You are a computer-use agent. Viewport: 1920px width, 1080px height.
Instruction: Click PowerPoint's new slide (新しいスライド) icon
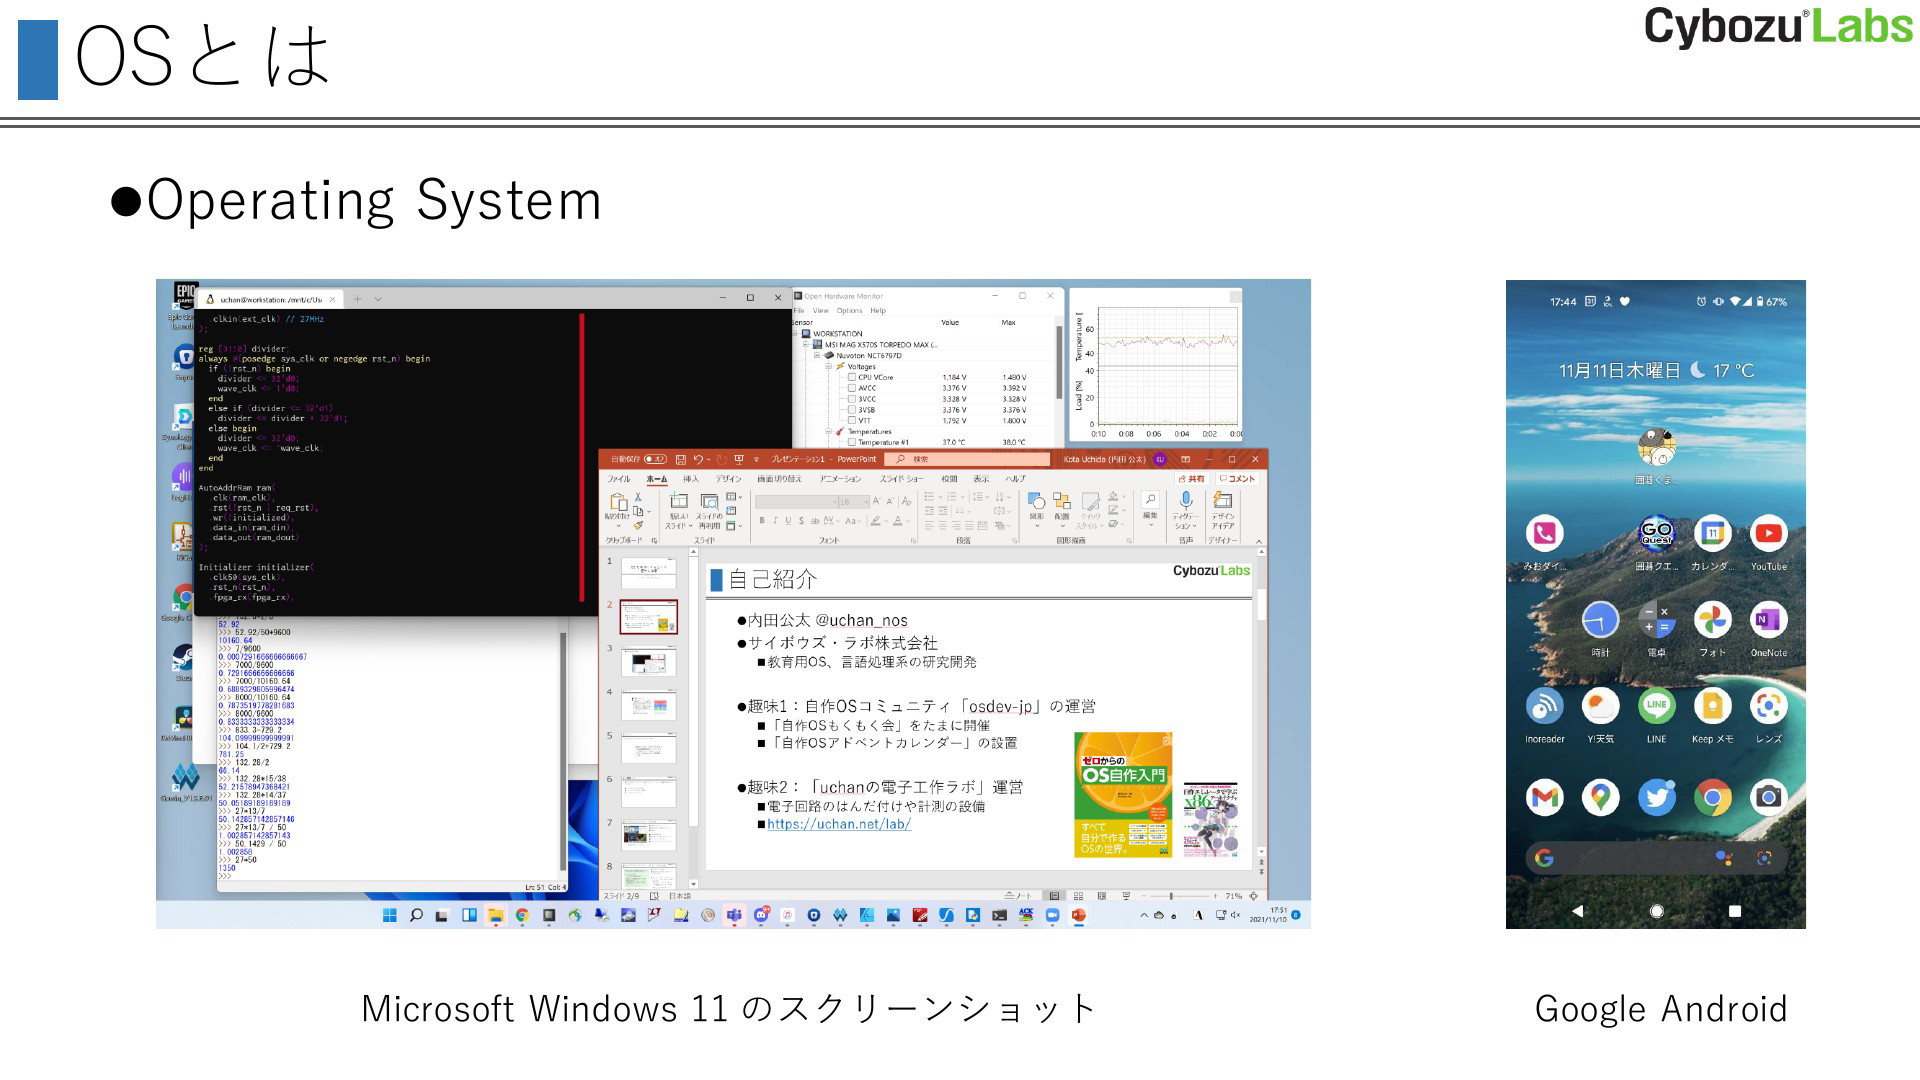[679, 502]
